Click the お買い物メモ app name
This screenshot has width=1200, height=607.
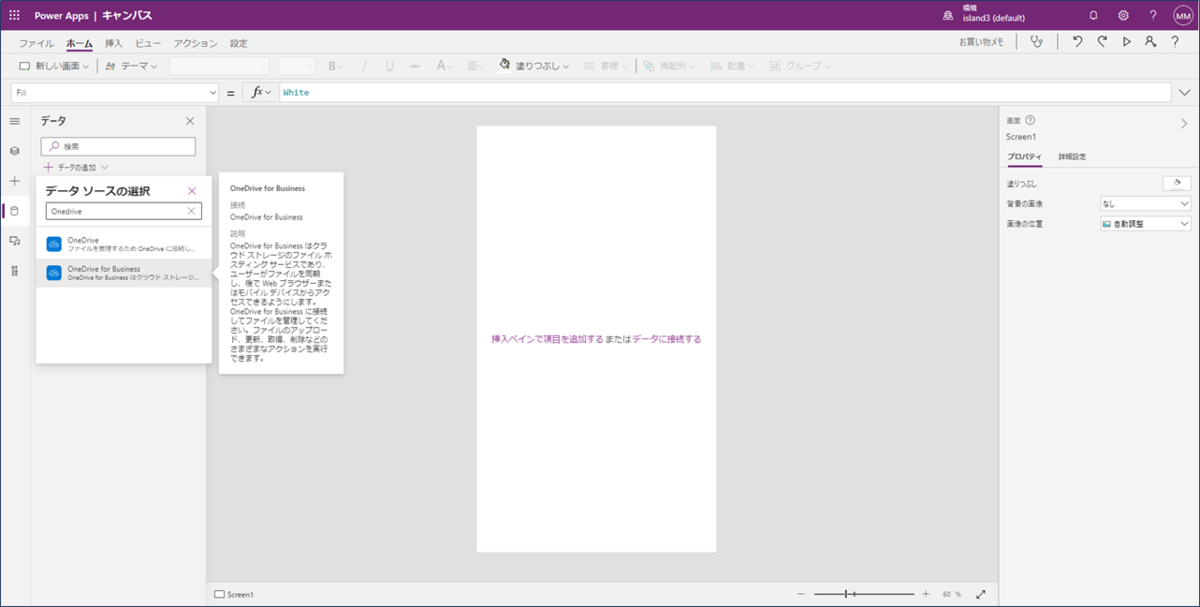981,43
